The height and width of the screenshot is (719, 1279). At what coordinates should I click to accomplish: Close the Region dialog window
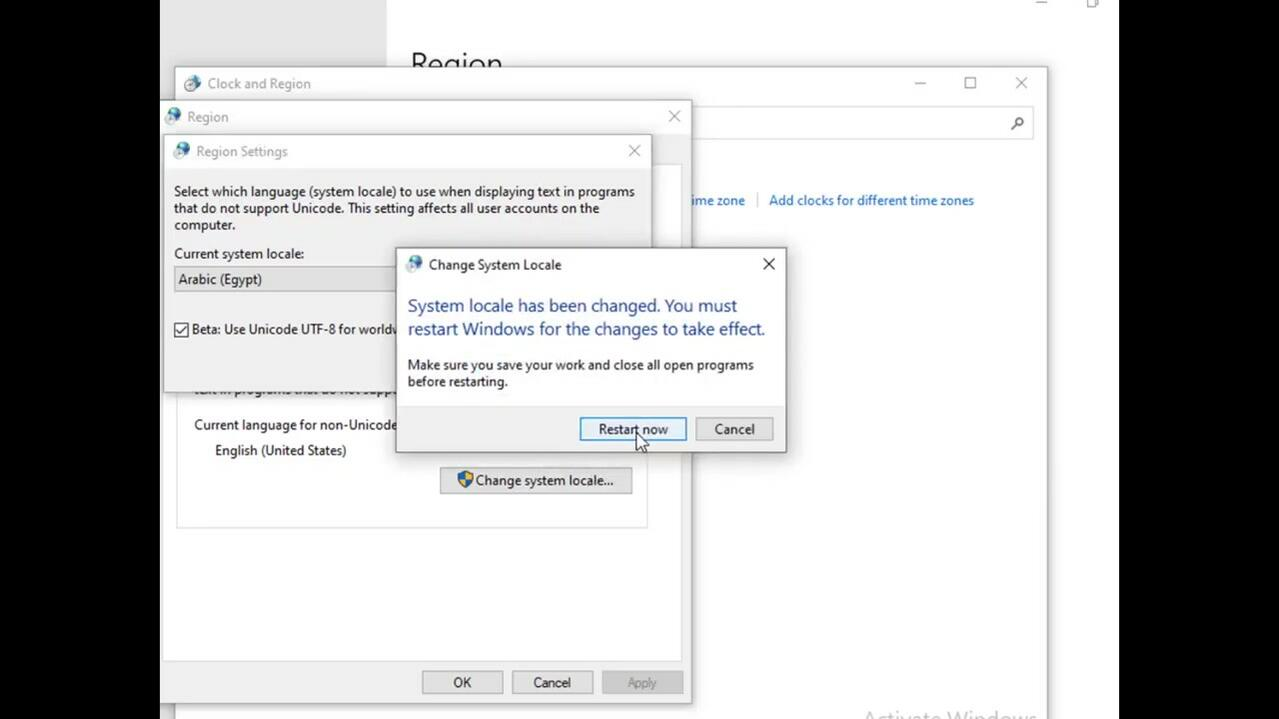click(674, 116)
